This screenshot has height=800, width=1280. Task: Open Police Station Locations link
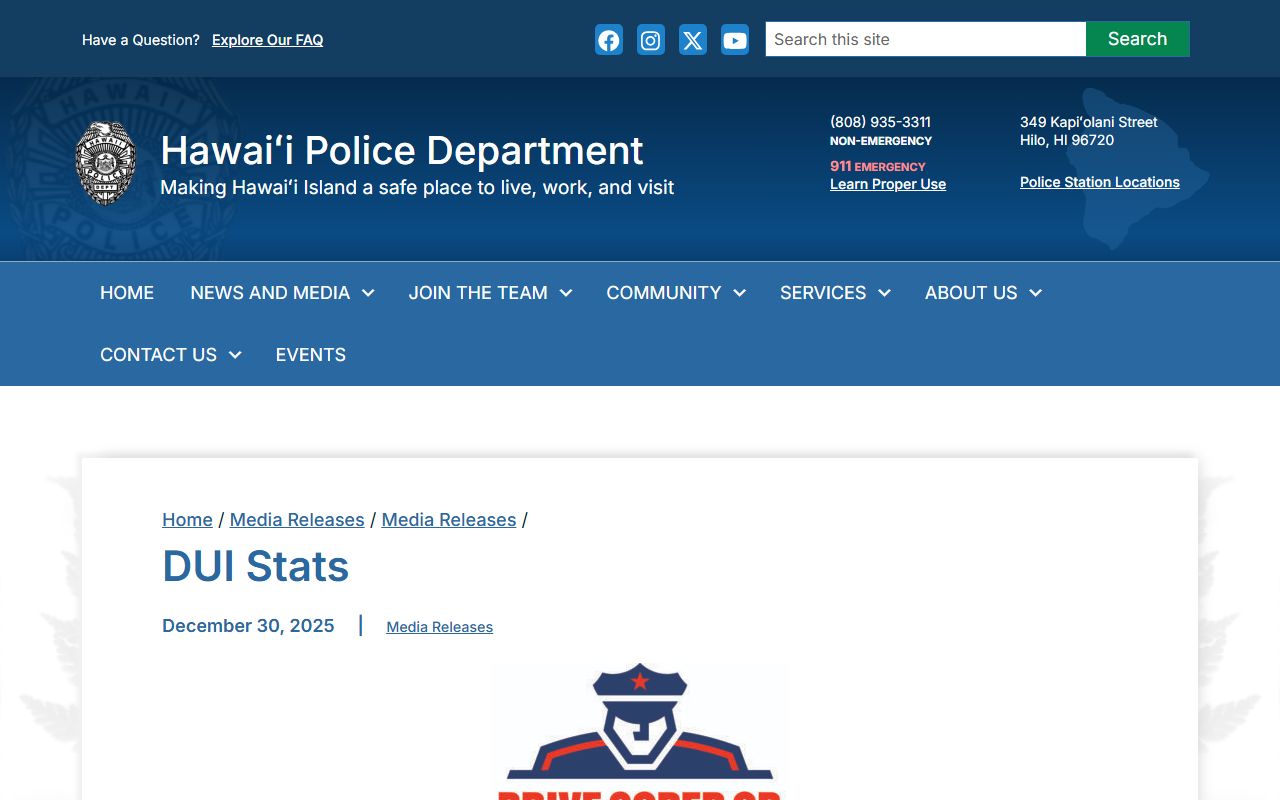[1100, 182]
